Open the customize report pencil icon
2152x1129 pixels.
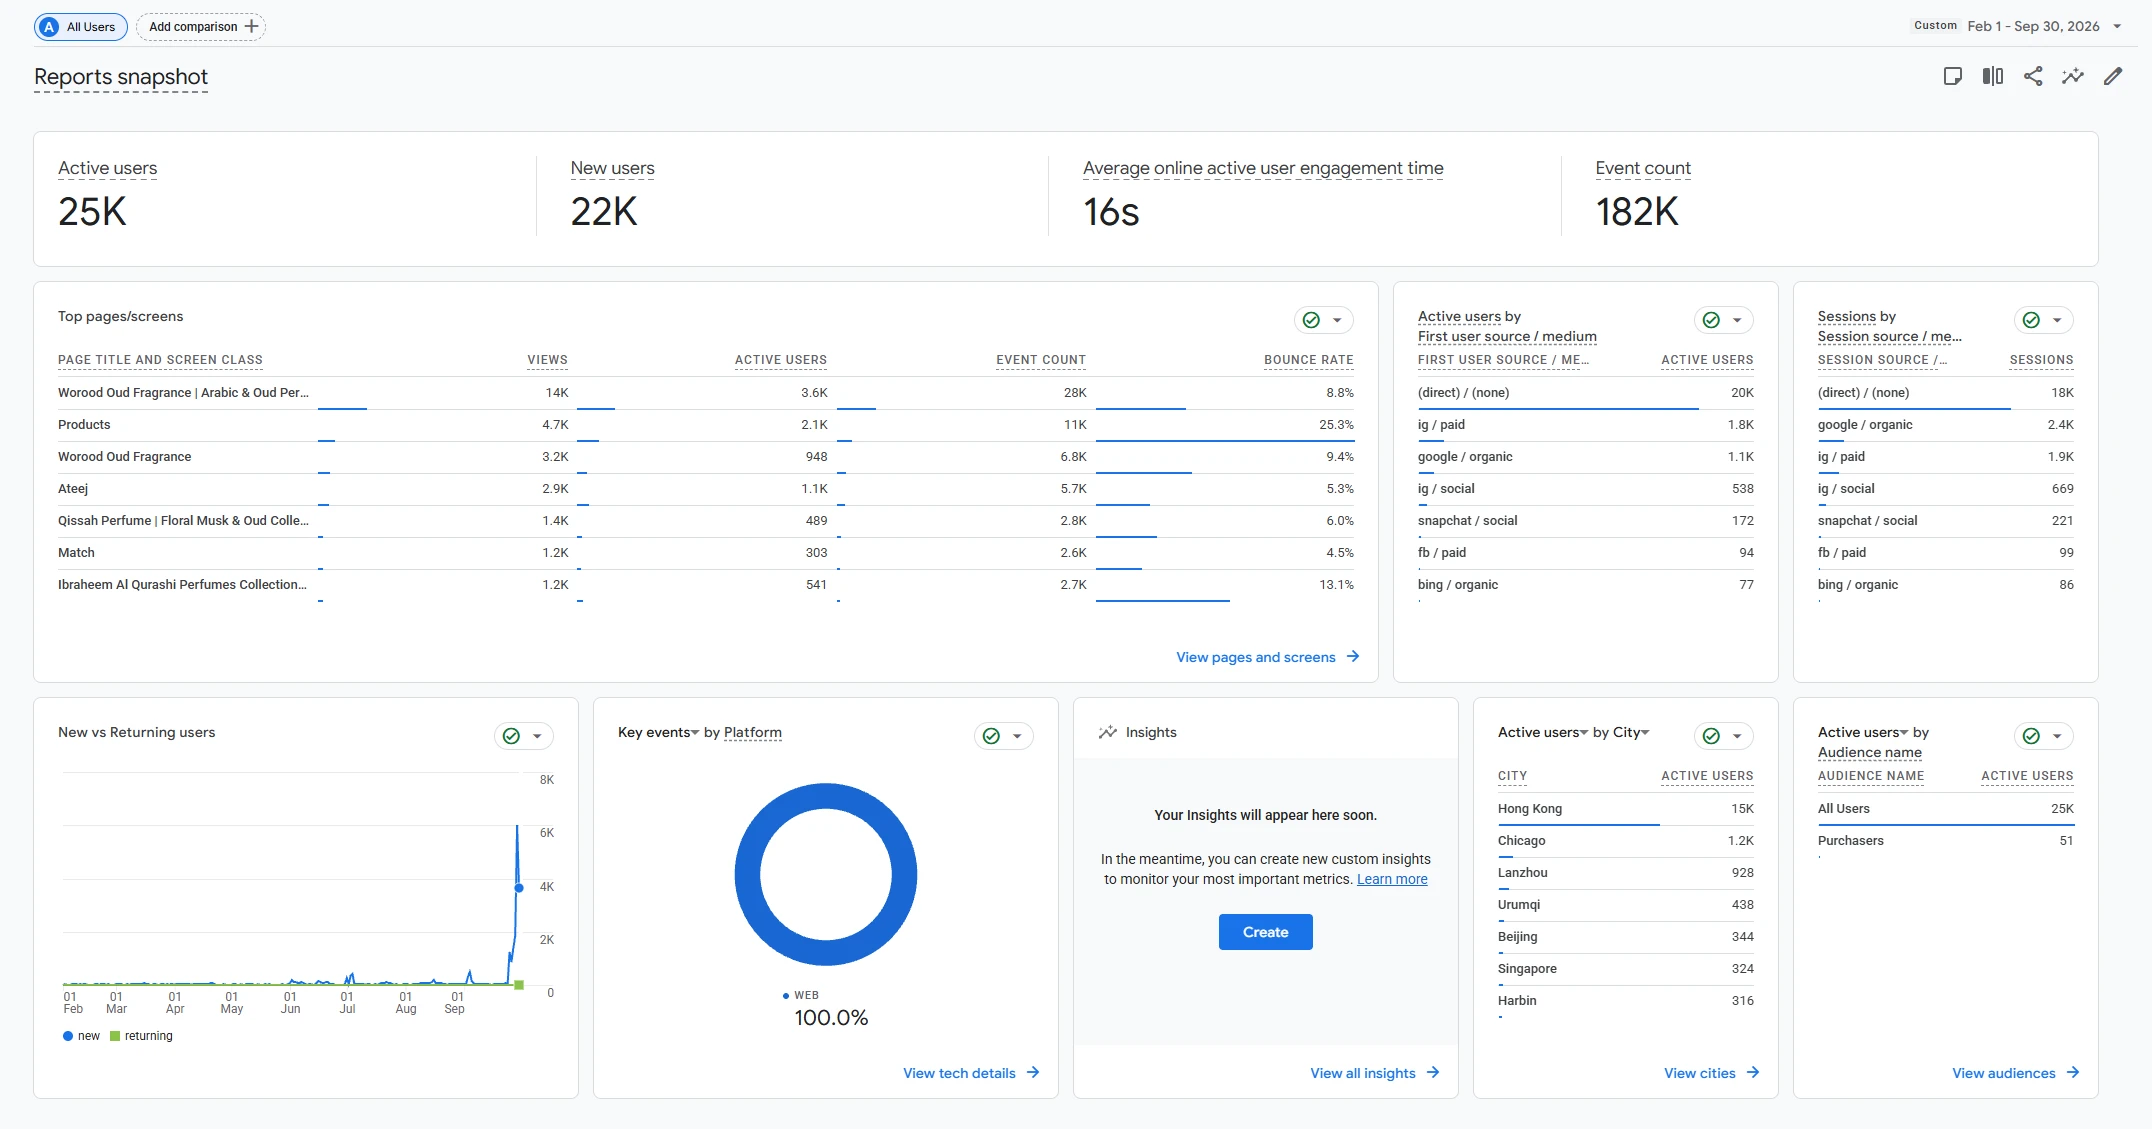[x=2113, y=76]
